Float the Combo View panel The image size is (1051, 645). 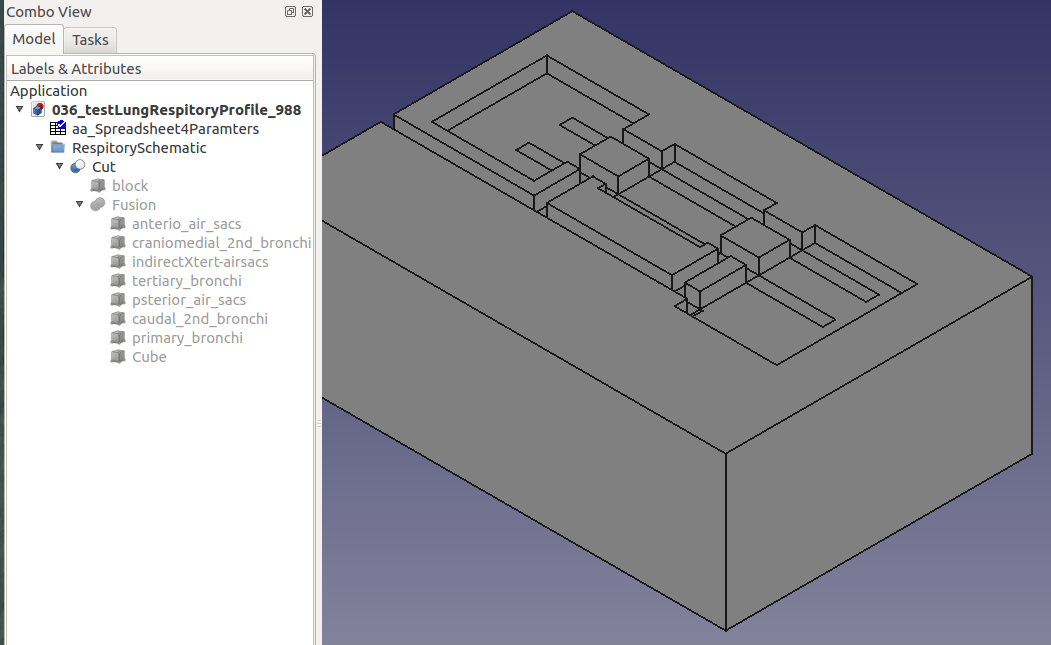click(x=290, y=12)
